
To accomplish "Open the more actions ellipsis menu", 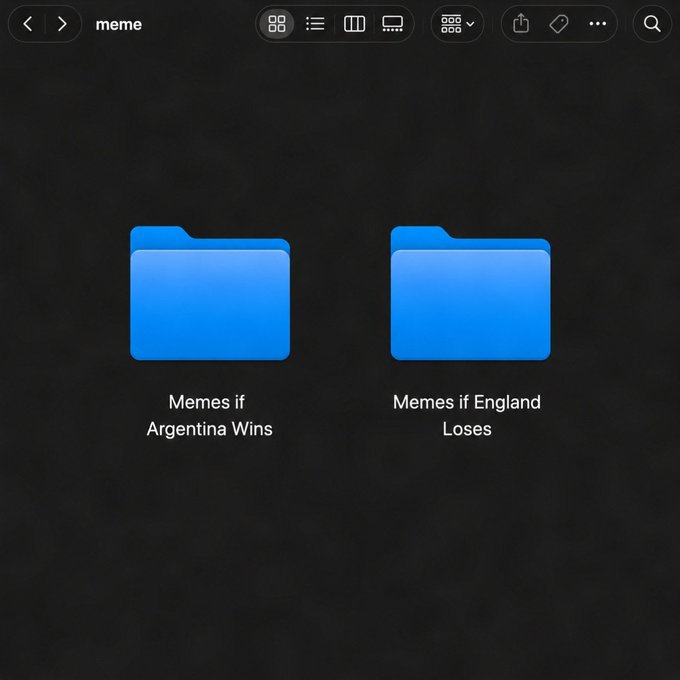I will (x=598, y=24).
